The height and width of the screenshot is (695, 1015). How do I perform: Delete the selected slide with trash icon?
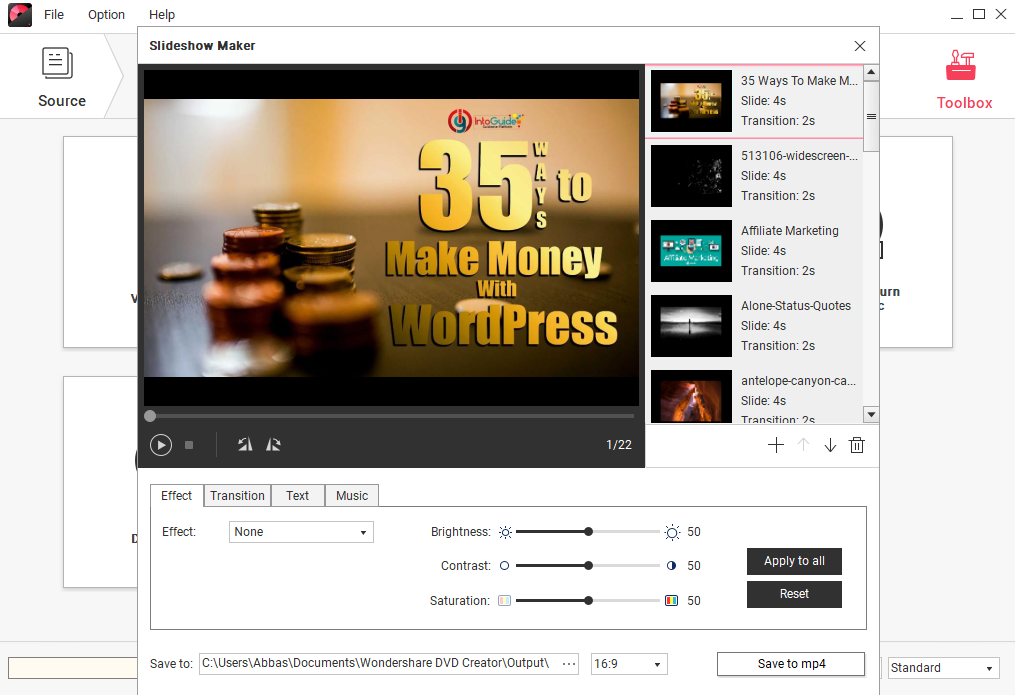(857, 445)
